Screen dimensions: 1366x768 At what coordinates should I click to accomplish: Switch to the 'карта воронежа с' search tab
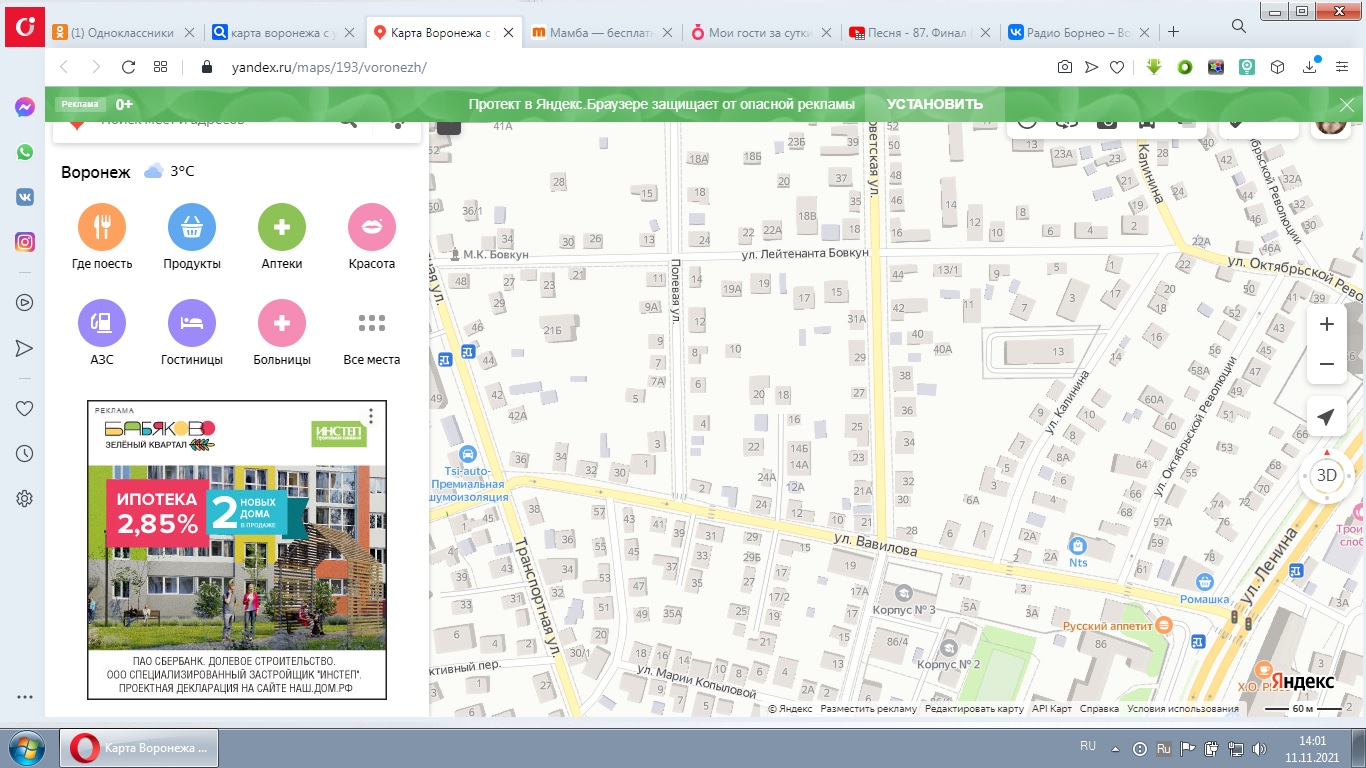[x=284, y=32]
